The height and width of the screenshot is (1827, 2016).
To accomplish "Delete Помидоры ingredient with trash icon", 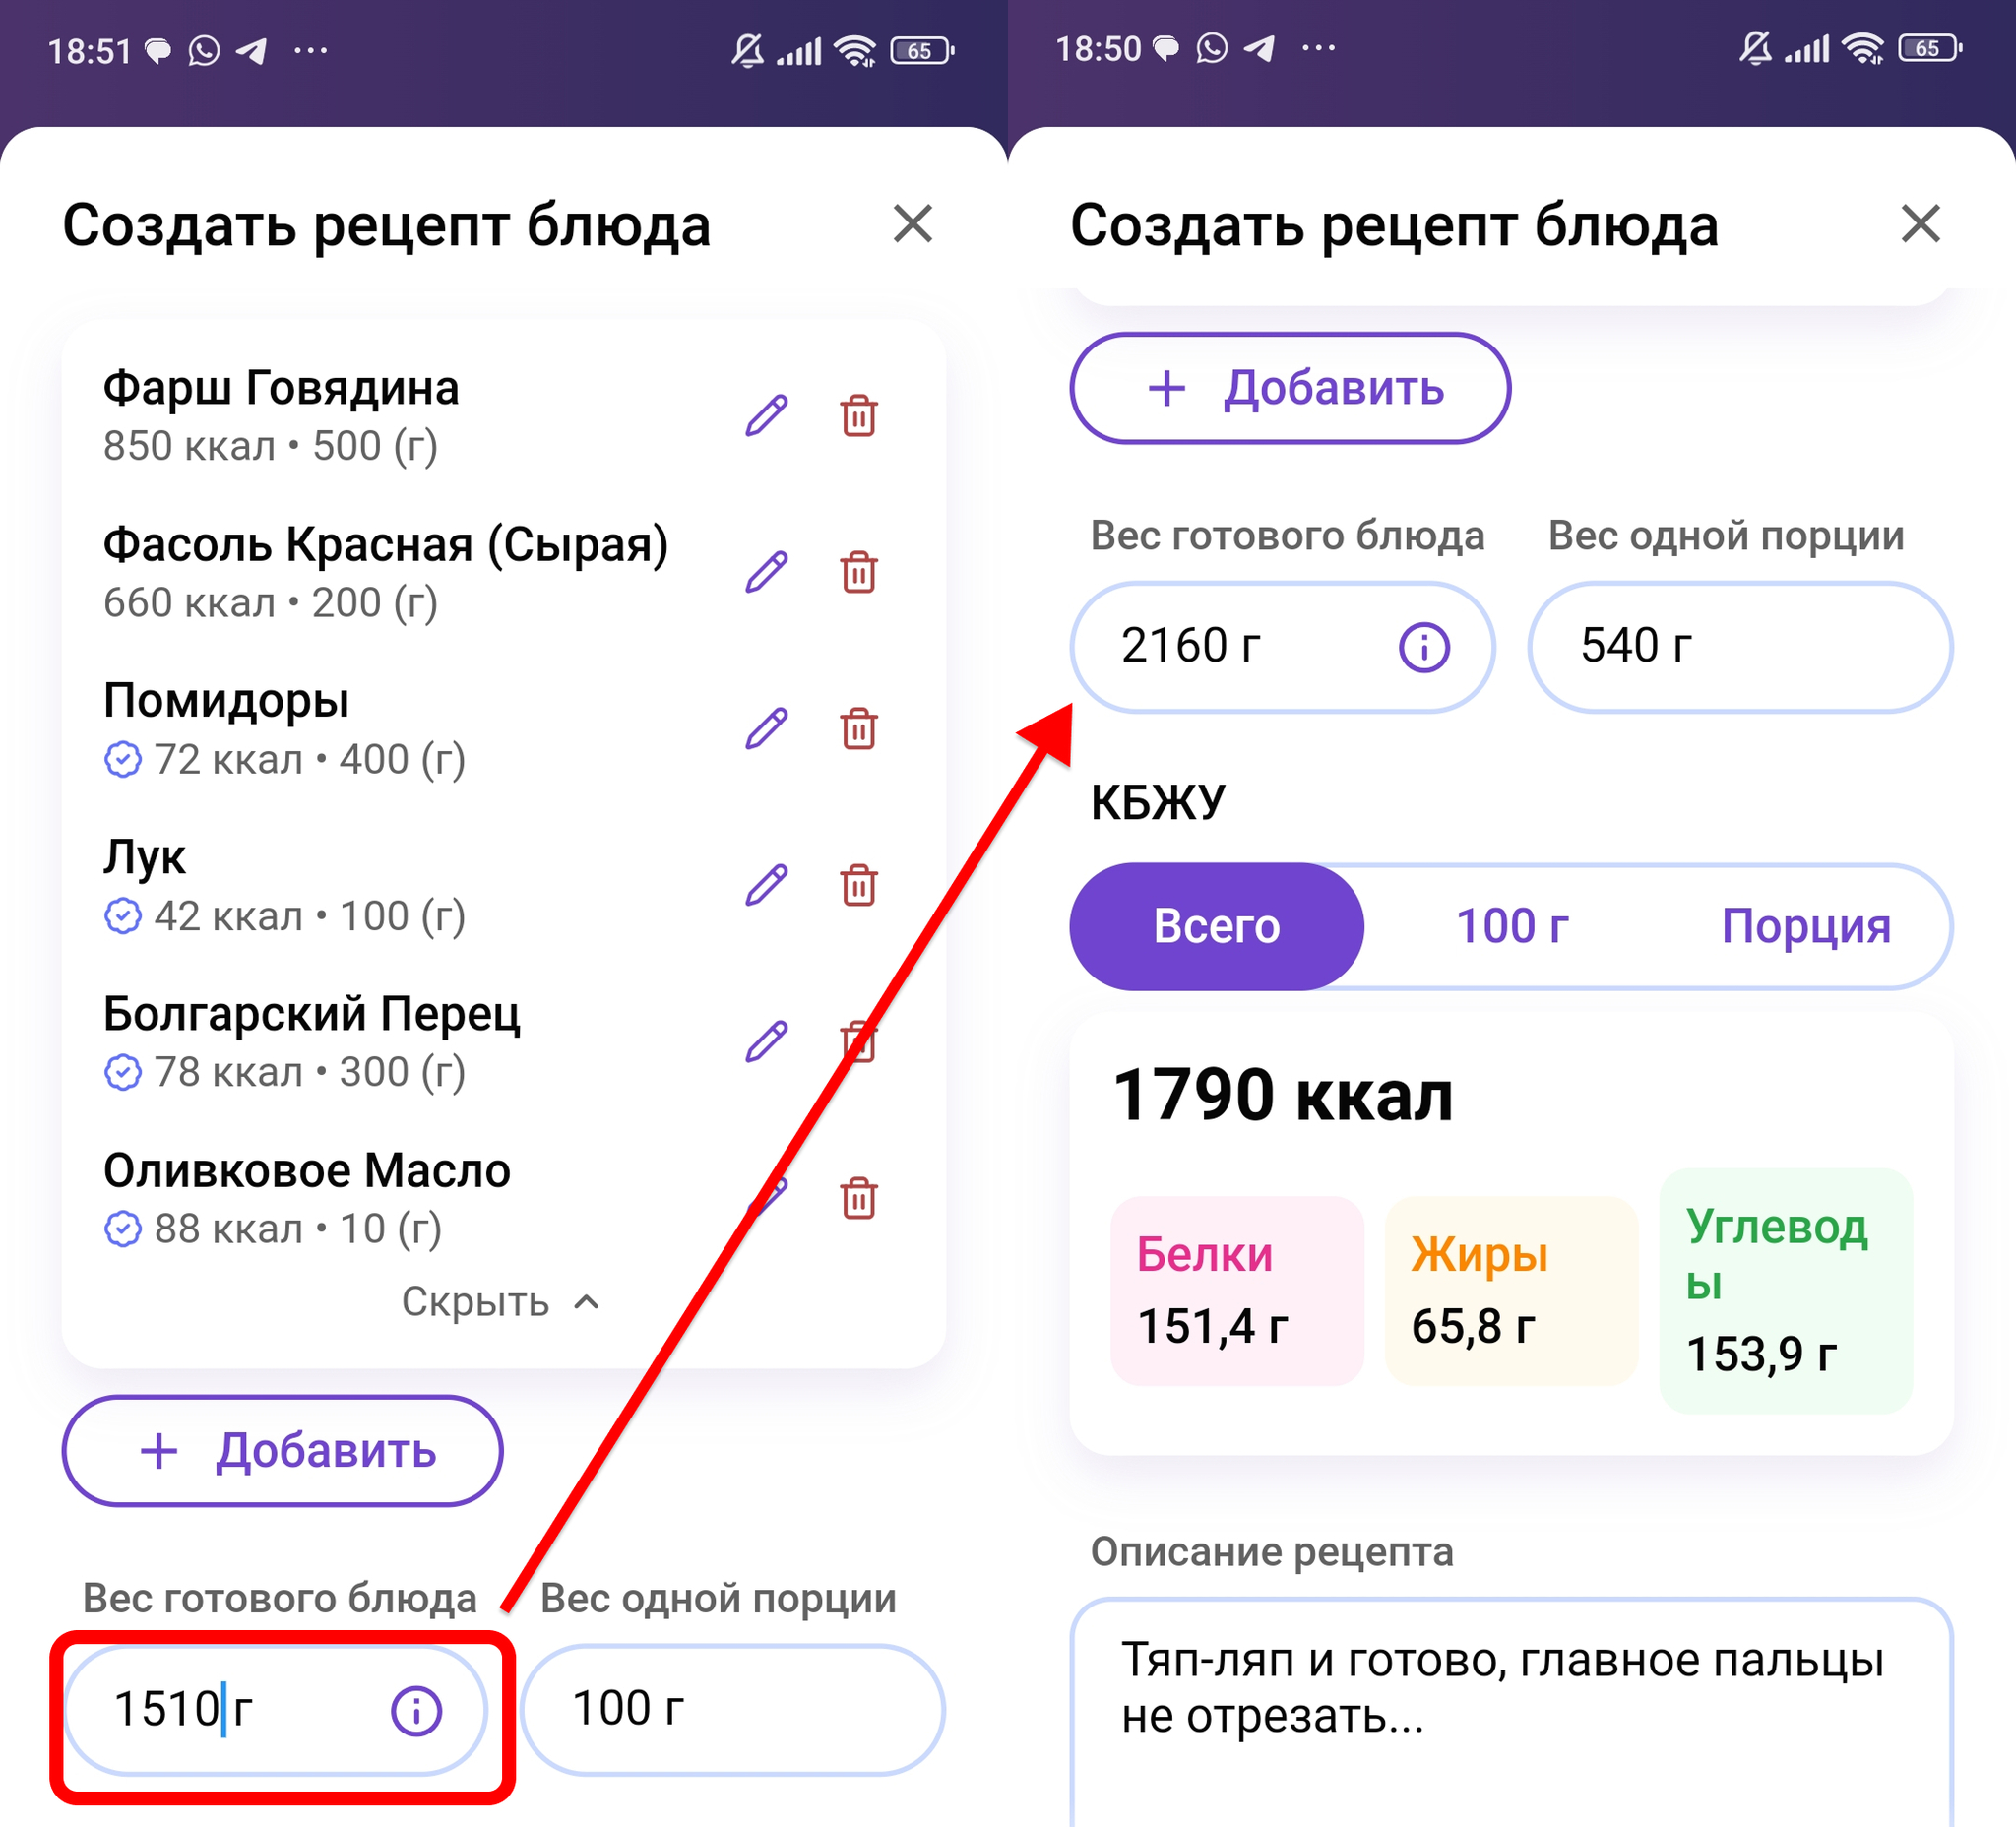I will click(x=858, y=729).
